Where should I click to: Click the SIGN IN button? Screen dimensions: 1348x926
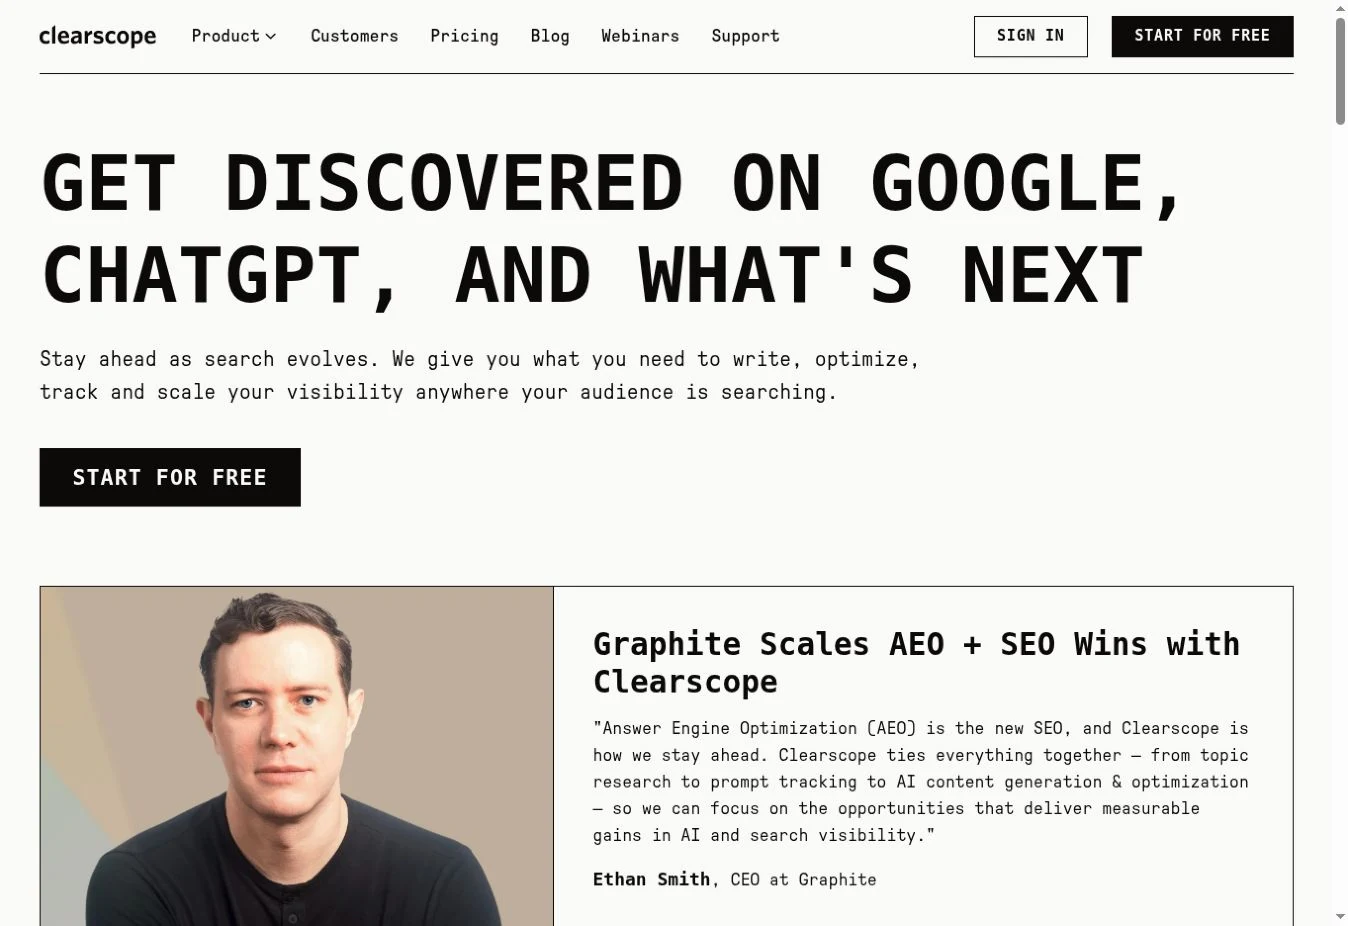click(x=1030, y=36)
